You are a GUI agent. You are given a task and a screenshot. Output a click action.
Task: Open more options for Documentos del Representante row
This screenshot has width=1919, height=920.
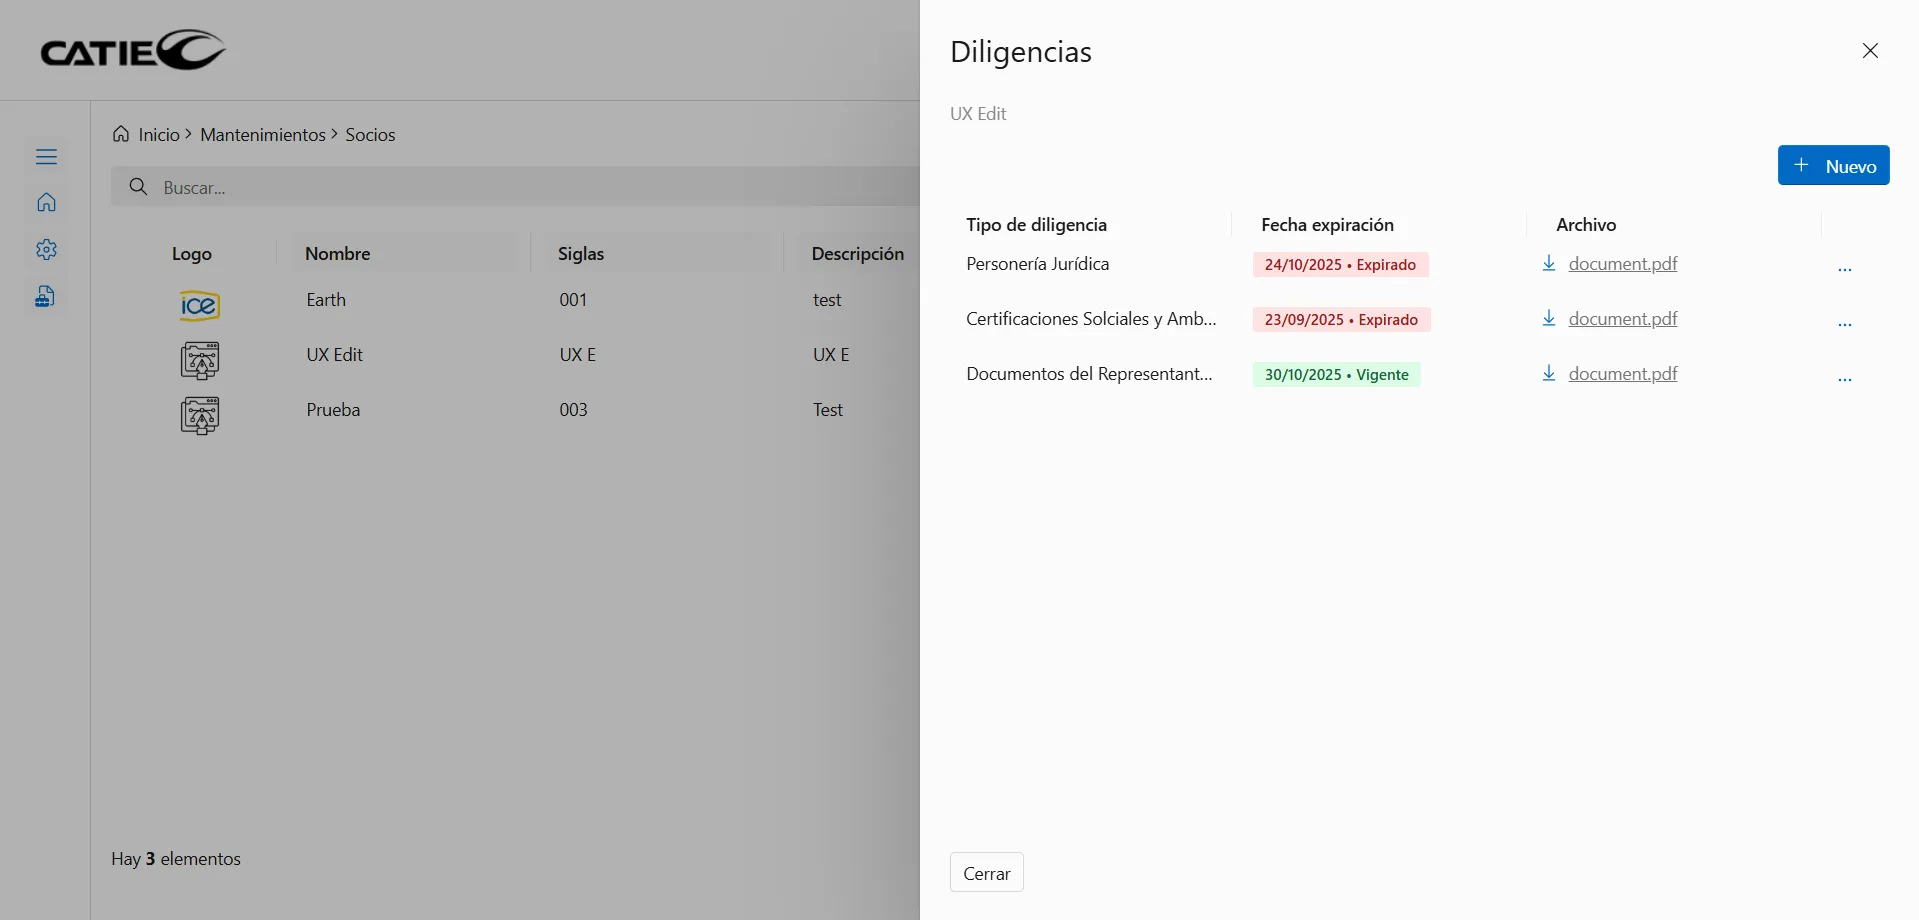(1845, 379)
